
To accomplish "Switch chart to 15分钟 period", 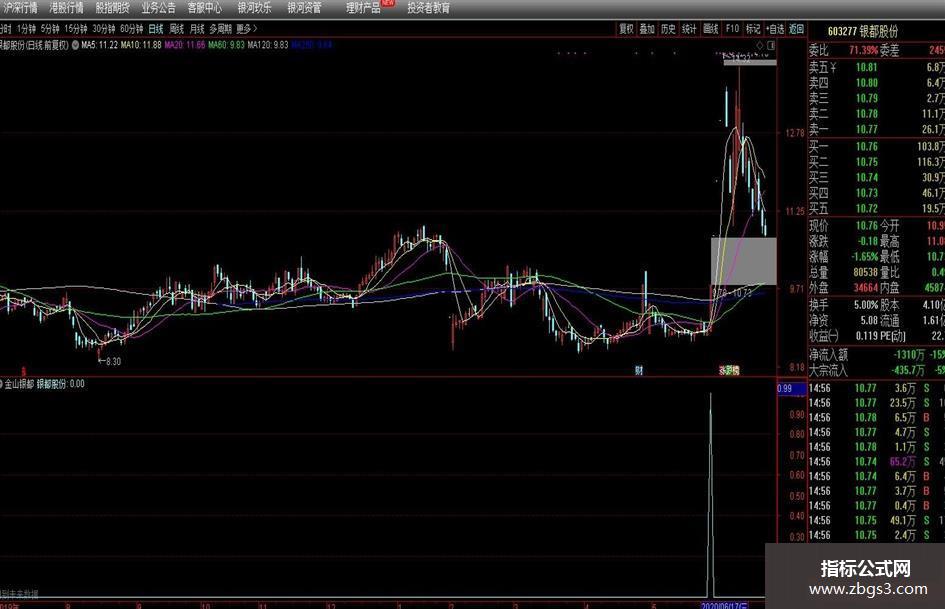I will 76,28.
